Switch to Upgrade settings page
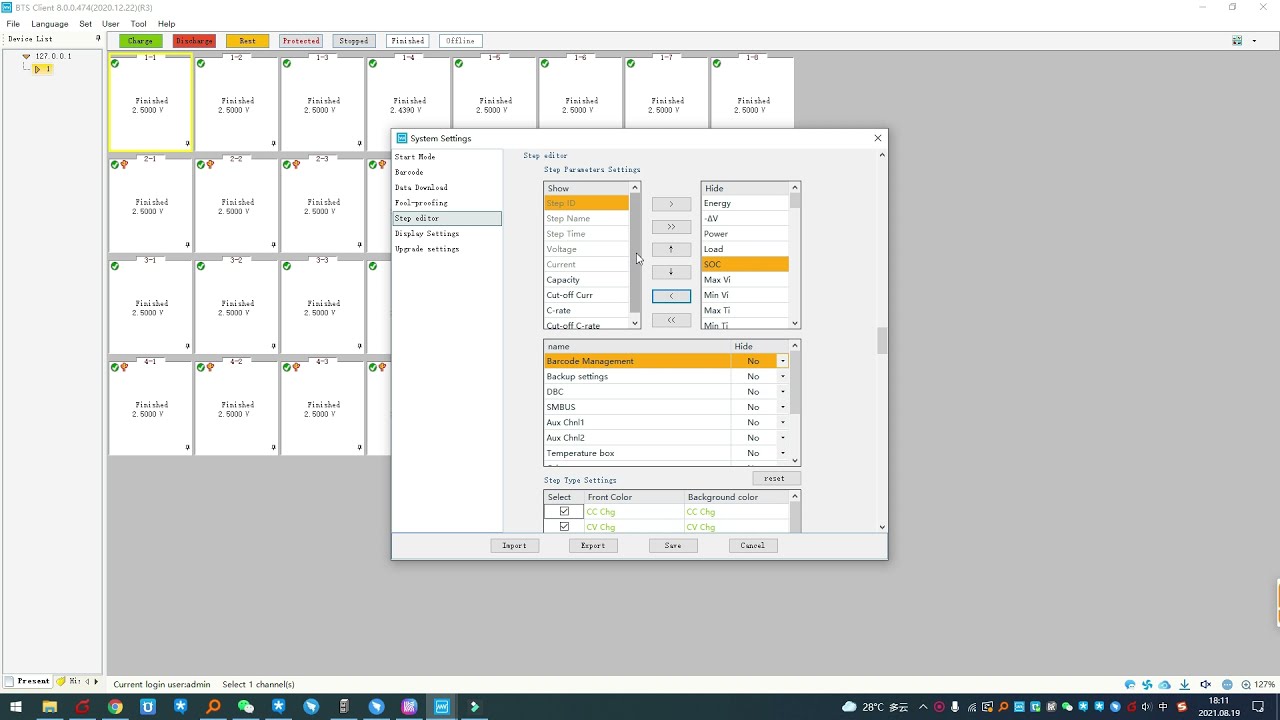The height and width of the screenshot is (720, 1280). click(x=427, y=249)
